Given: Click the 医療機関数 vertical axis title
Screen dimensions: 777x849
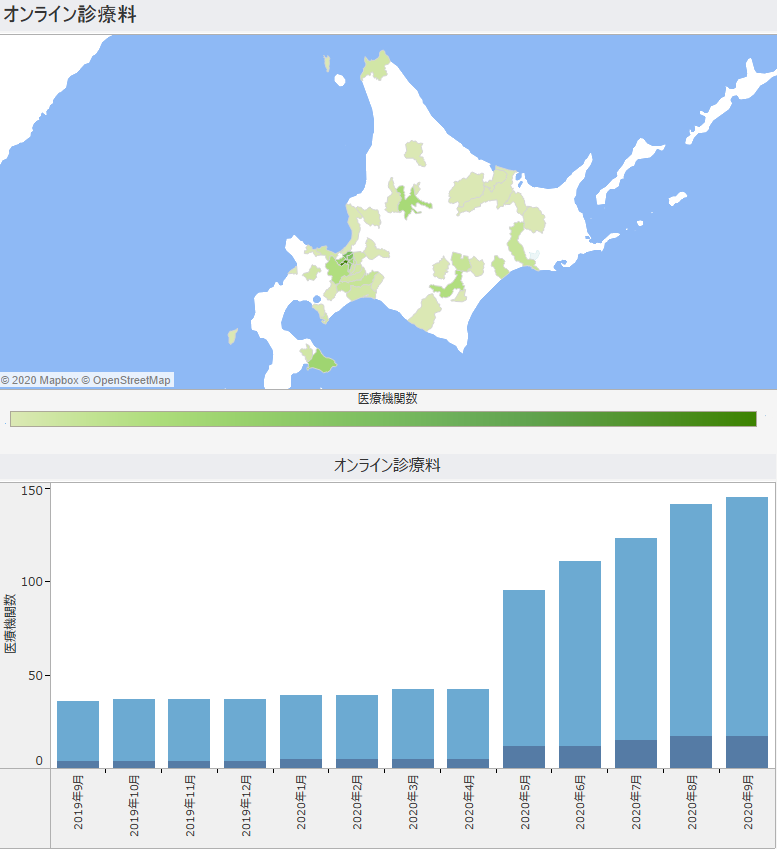Looking at the screenshot, I should click(x=11, y=624).
